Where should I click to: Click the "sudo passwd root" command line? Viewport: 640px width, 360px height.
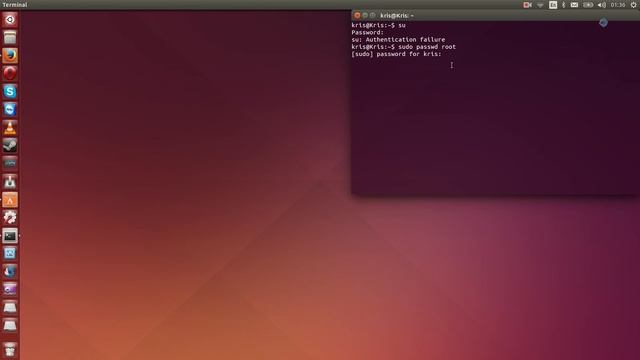427,47
